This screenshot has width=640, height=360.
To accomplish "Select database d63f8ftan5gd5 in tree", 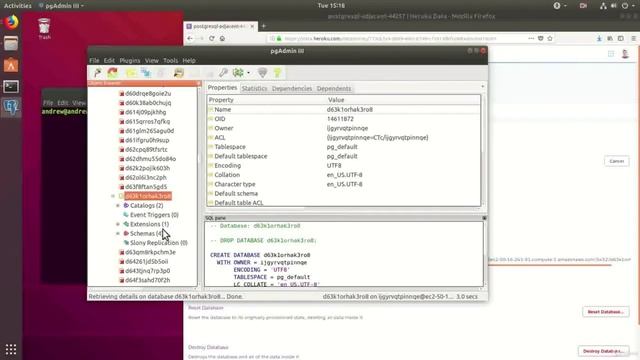I will point(146,187).
